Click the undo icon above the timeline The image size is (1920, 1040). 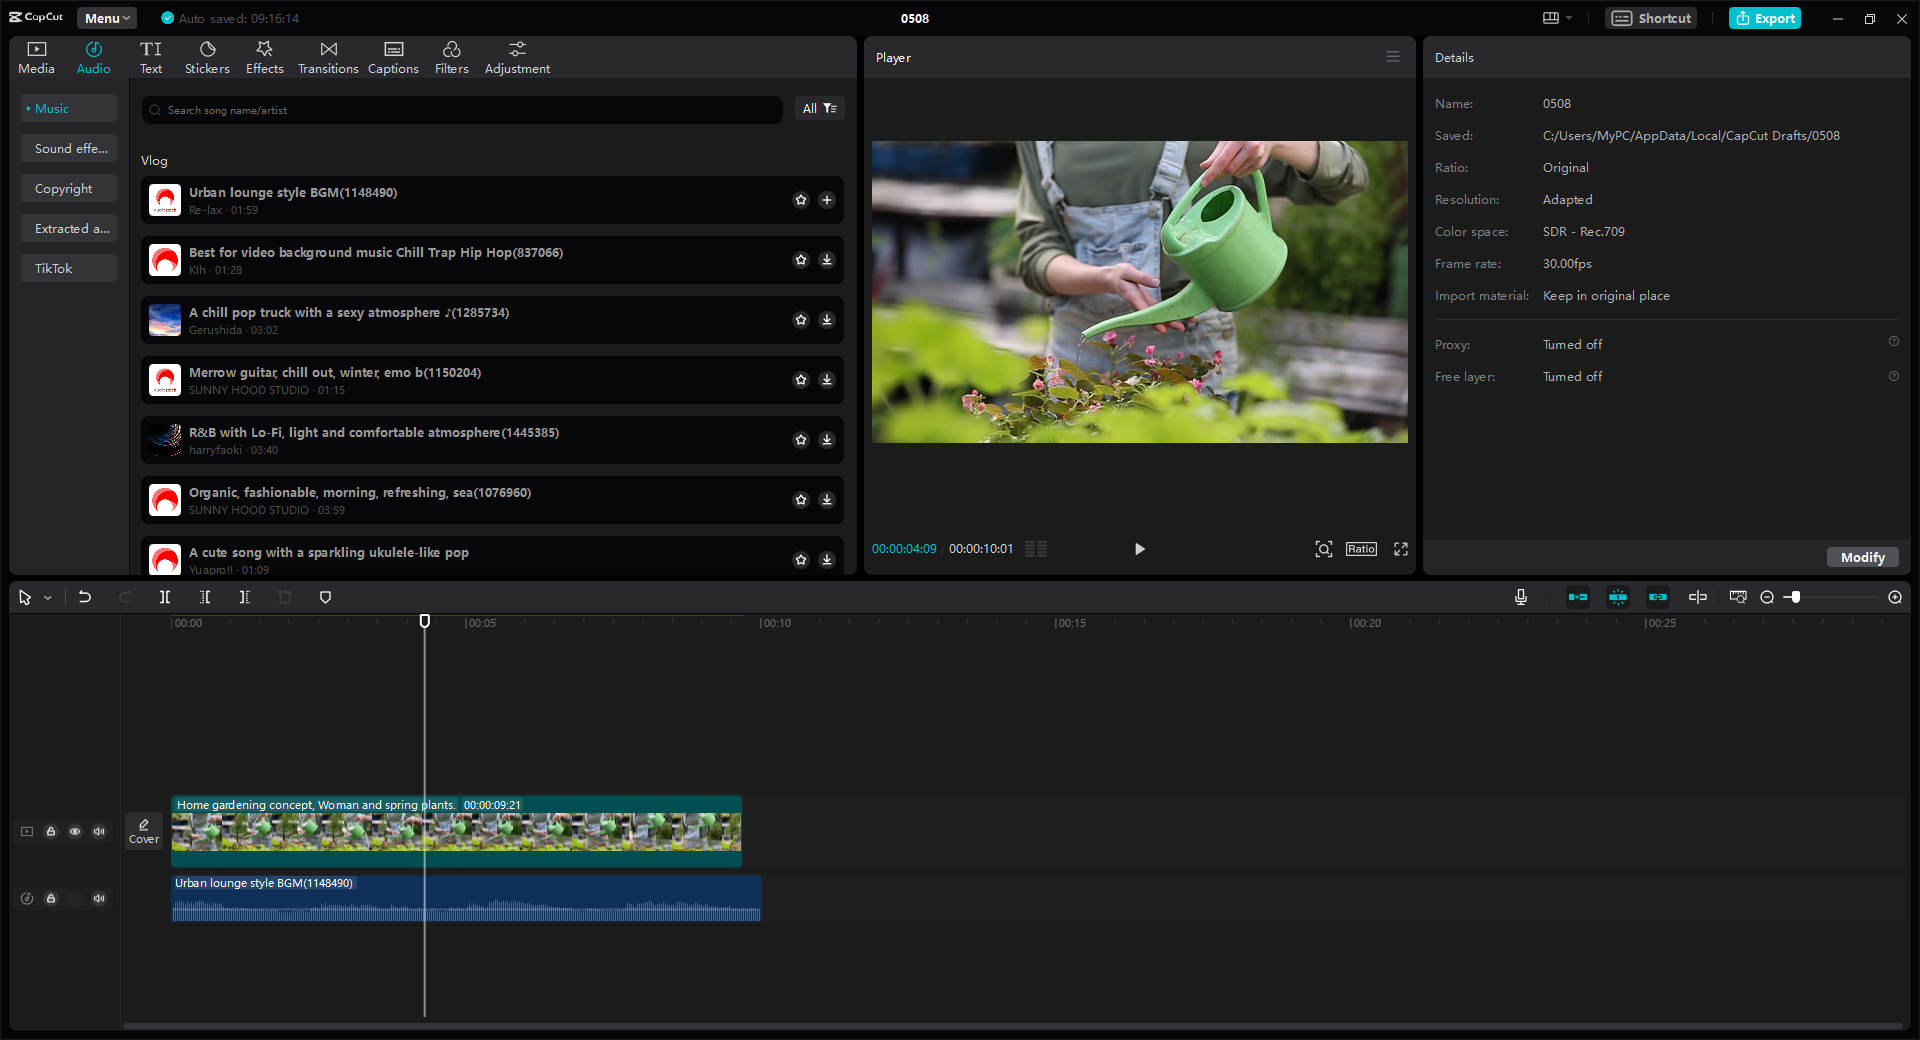(85, 597)
